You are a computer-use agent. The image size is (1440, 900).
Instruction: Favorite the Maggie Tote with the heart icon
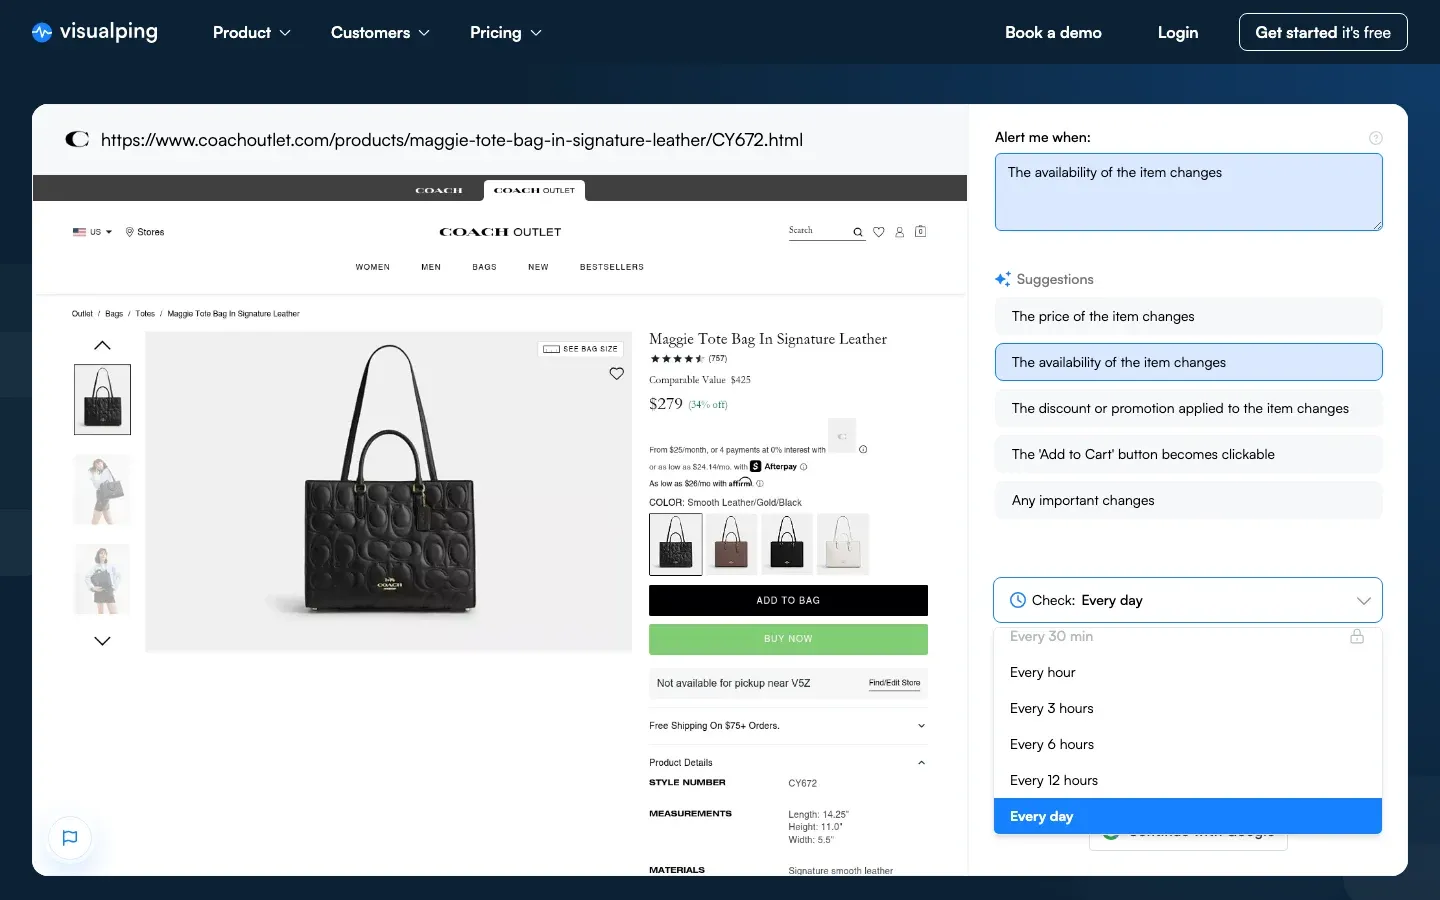pyautogui.click(x=617, y=374)
